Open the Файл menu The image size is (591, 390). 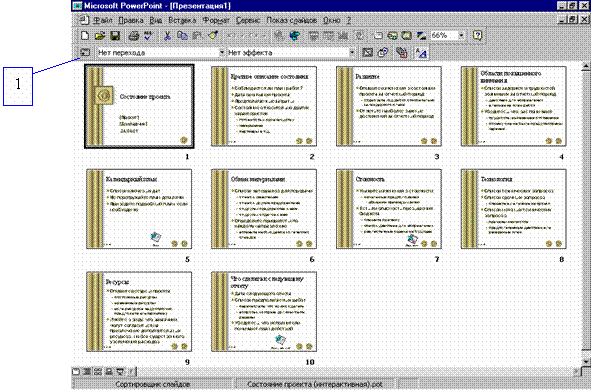[103, 20]
